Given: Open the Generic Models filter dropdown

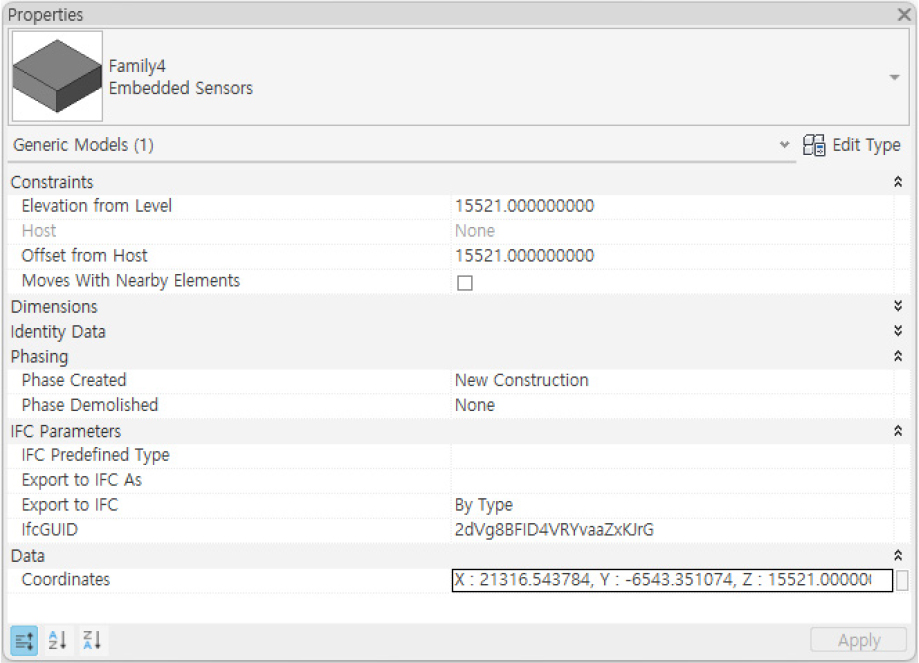Looking at the screenshot, I should pyautogui.click(x=784, y=145).
